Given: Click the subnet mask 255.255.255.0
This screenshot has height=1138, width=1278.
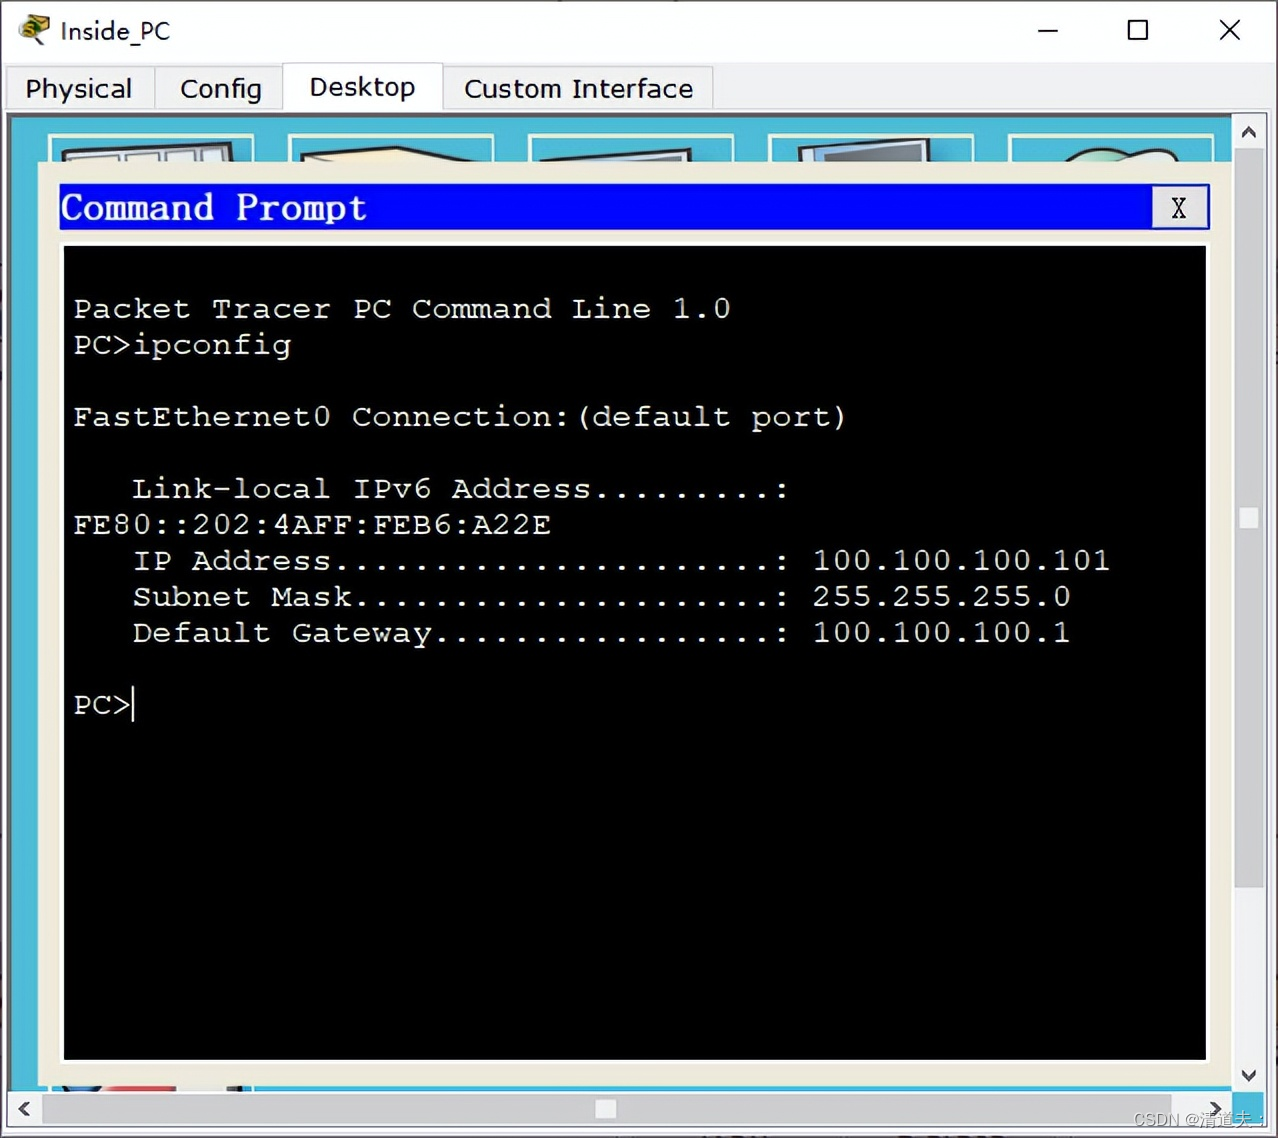Looking at the screenshot, I should pos(941,596).
